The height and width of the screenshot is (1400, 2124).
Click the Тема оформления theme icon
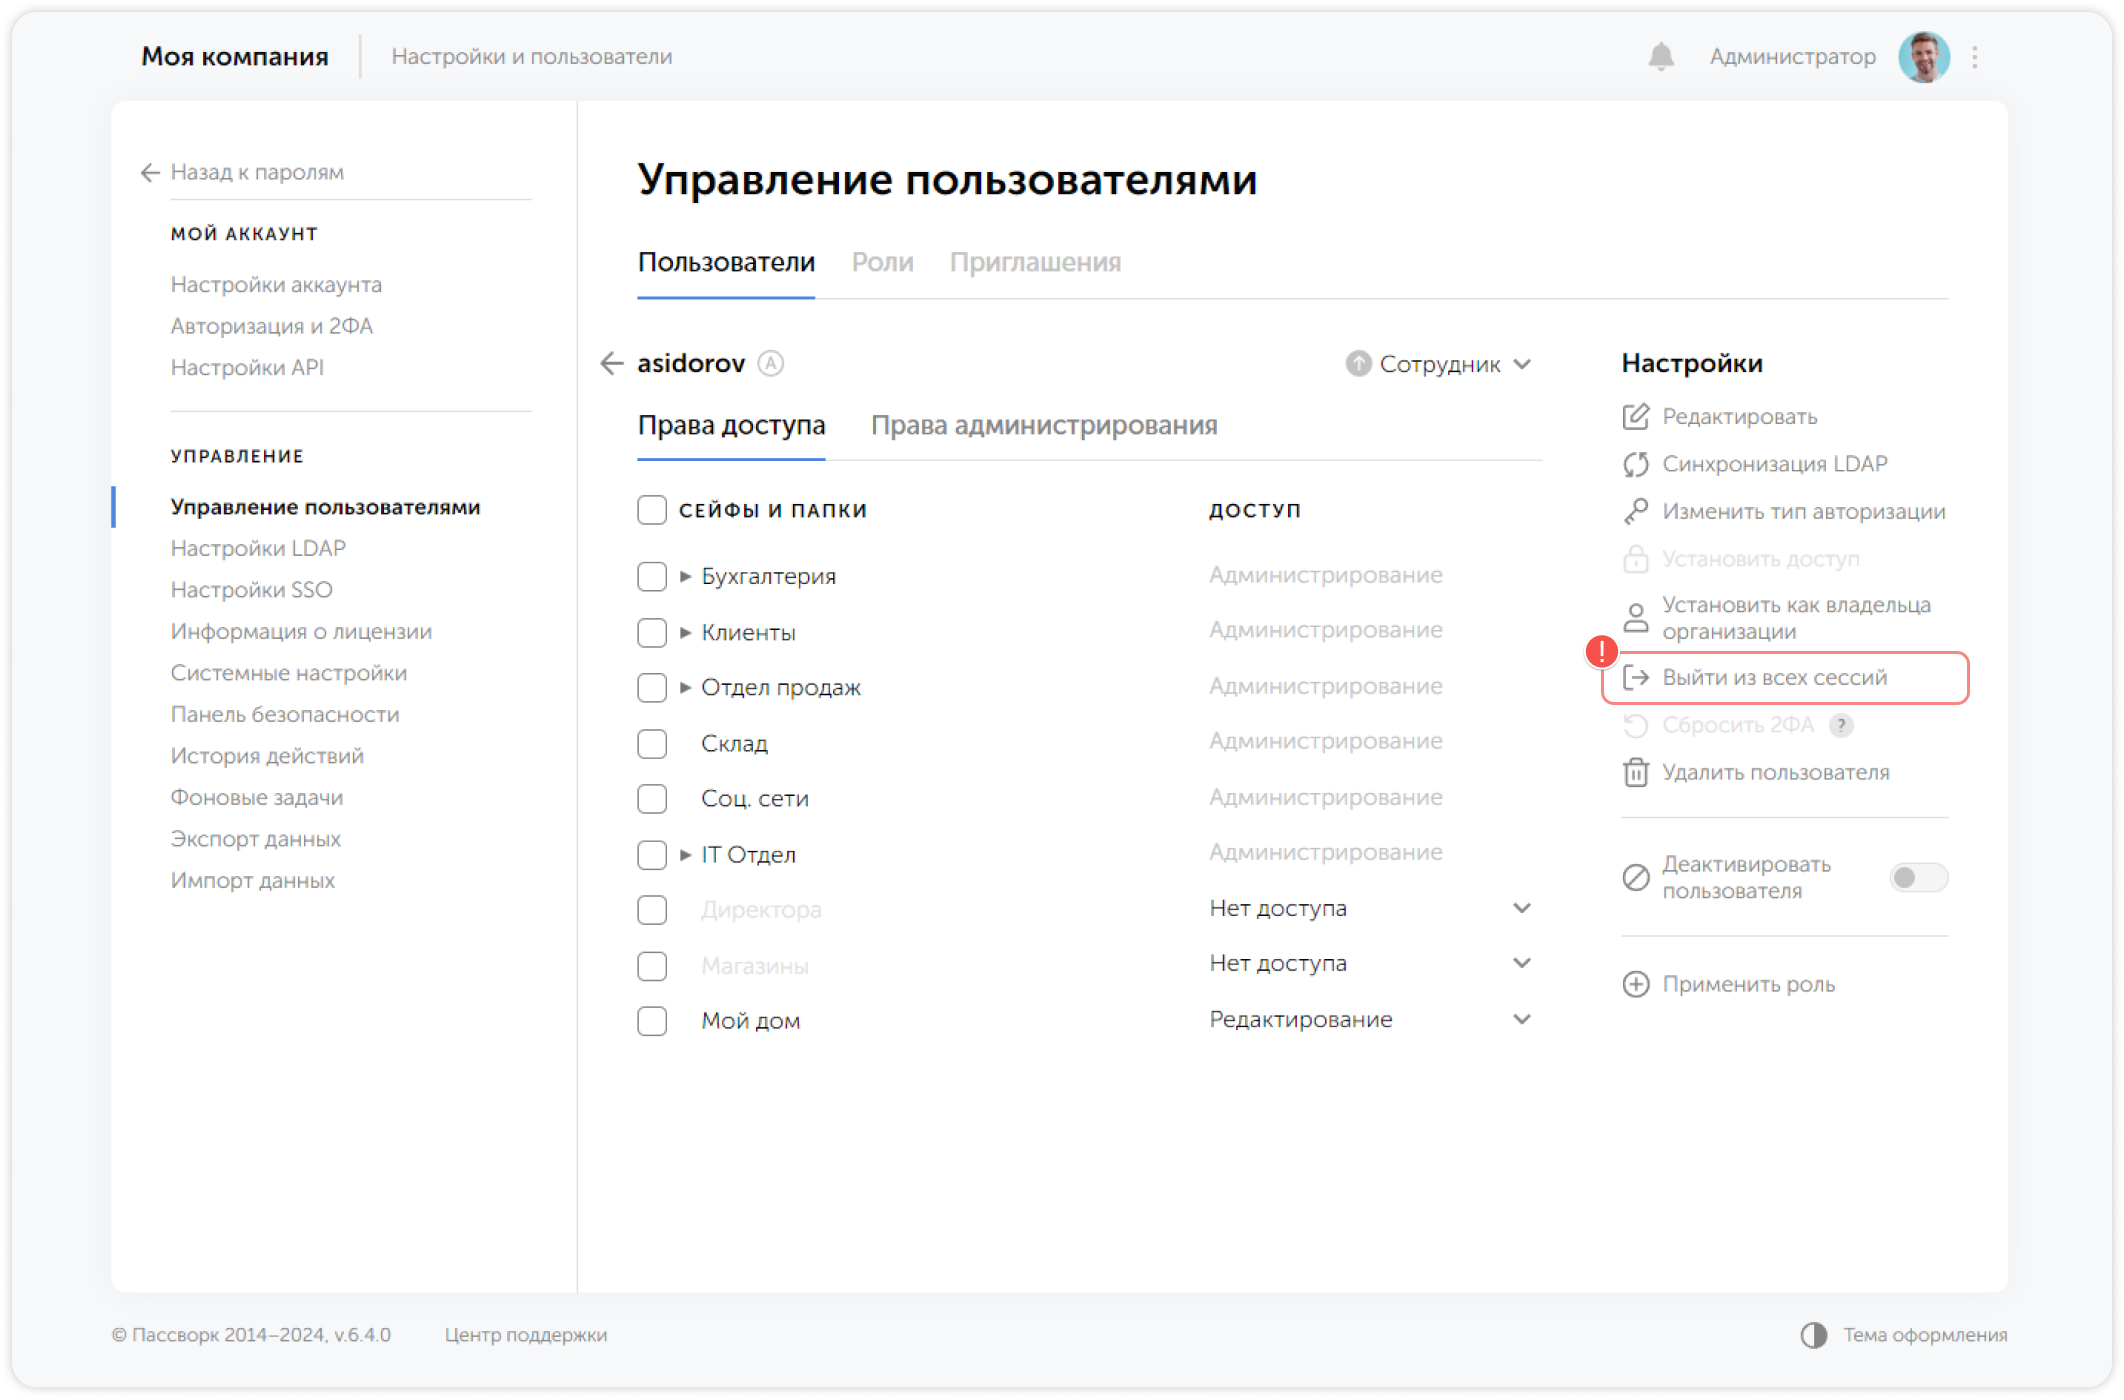(x=1813, y=1334)
